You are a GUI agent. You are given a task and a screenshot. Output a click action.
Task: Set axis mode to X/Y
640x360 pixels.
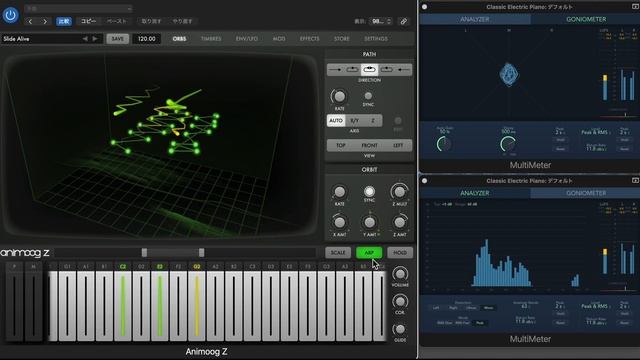(x=354, y=121)
